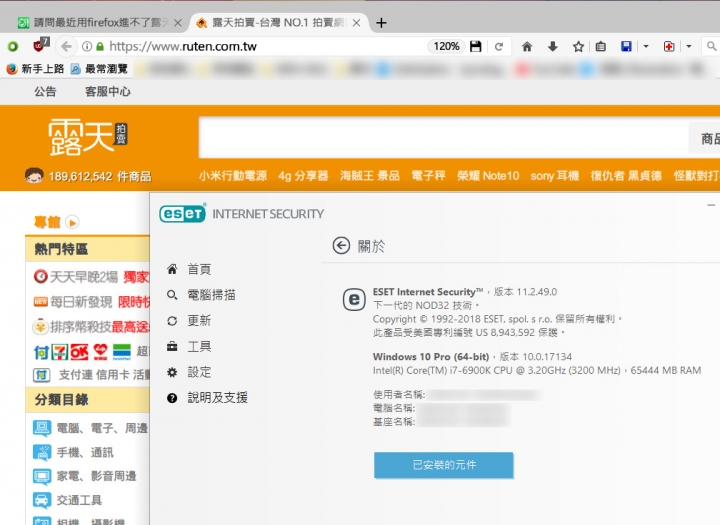Click the green circle extension icon
This screenshot has width=720, height=525.
point(13,46)
